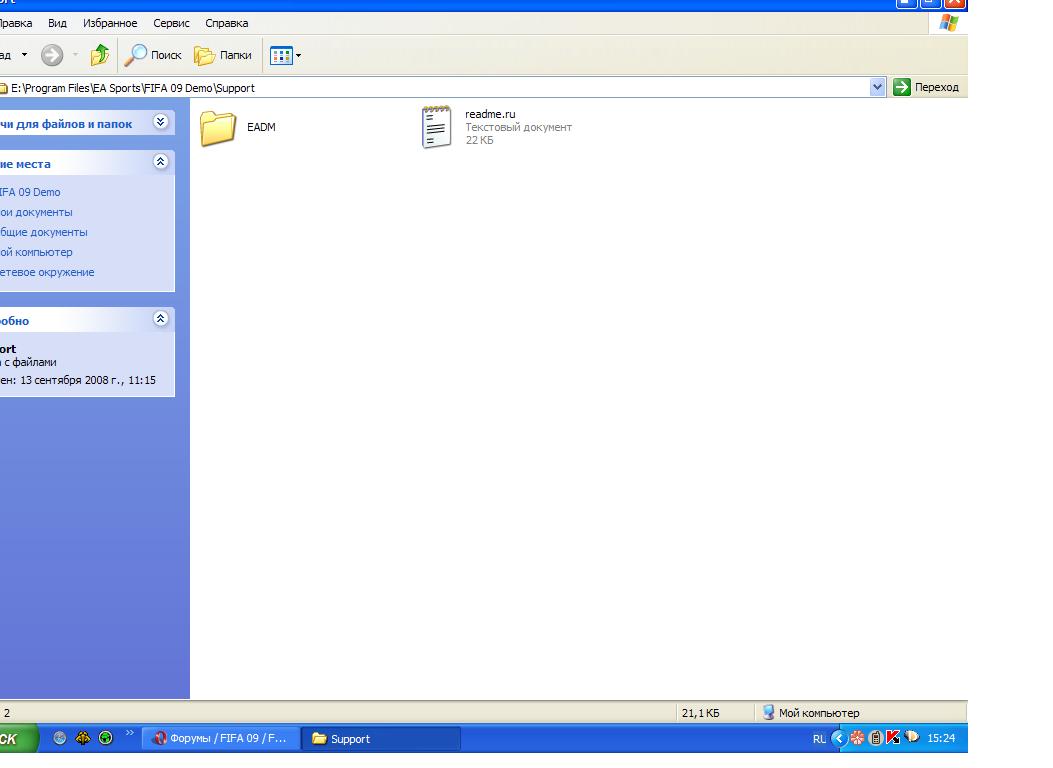The image size is (1053, 768).
Task: Open the Views dropdown arrow
Action: click(299, 56)
